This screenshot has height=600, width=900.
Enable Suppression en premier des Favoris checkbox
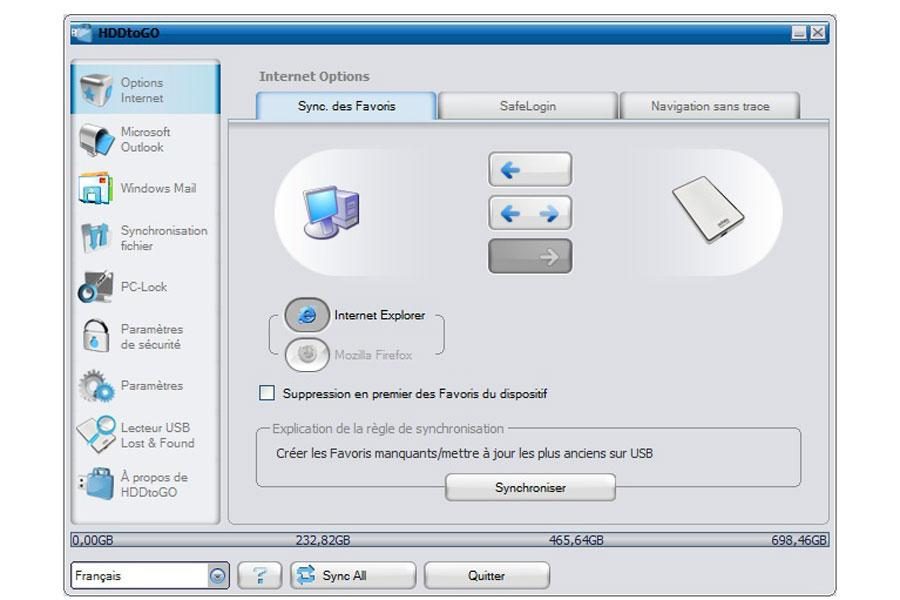(267, 393)
